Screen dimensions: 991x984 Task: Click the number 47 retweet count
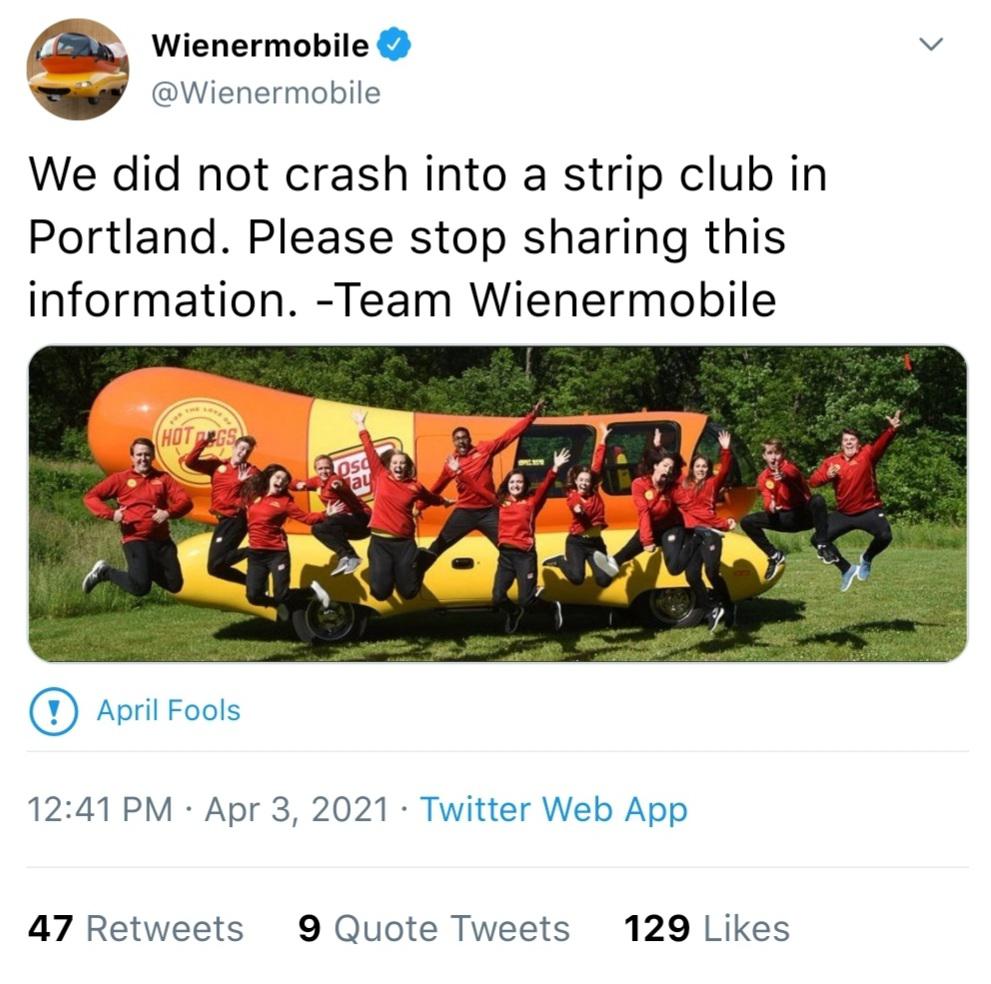point(51,928)
